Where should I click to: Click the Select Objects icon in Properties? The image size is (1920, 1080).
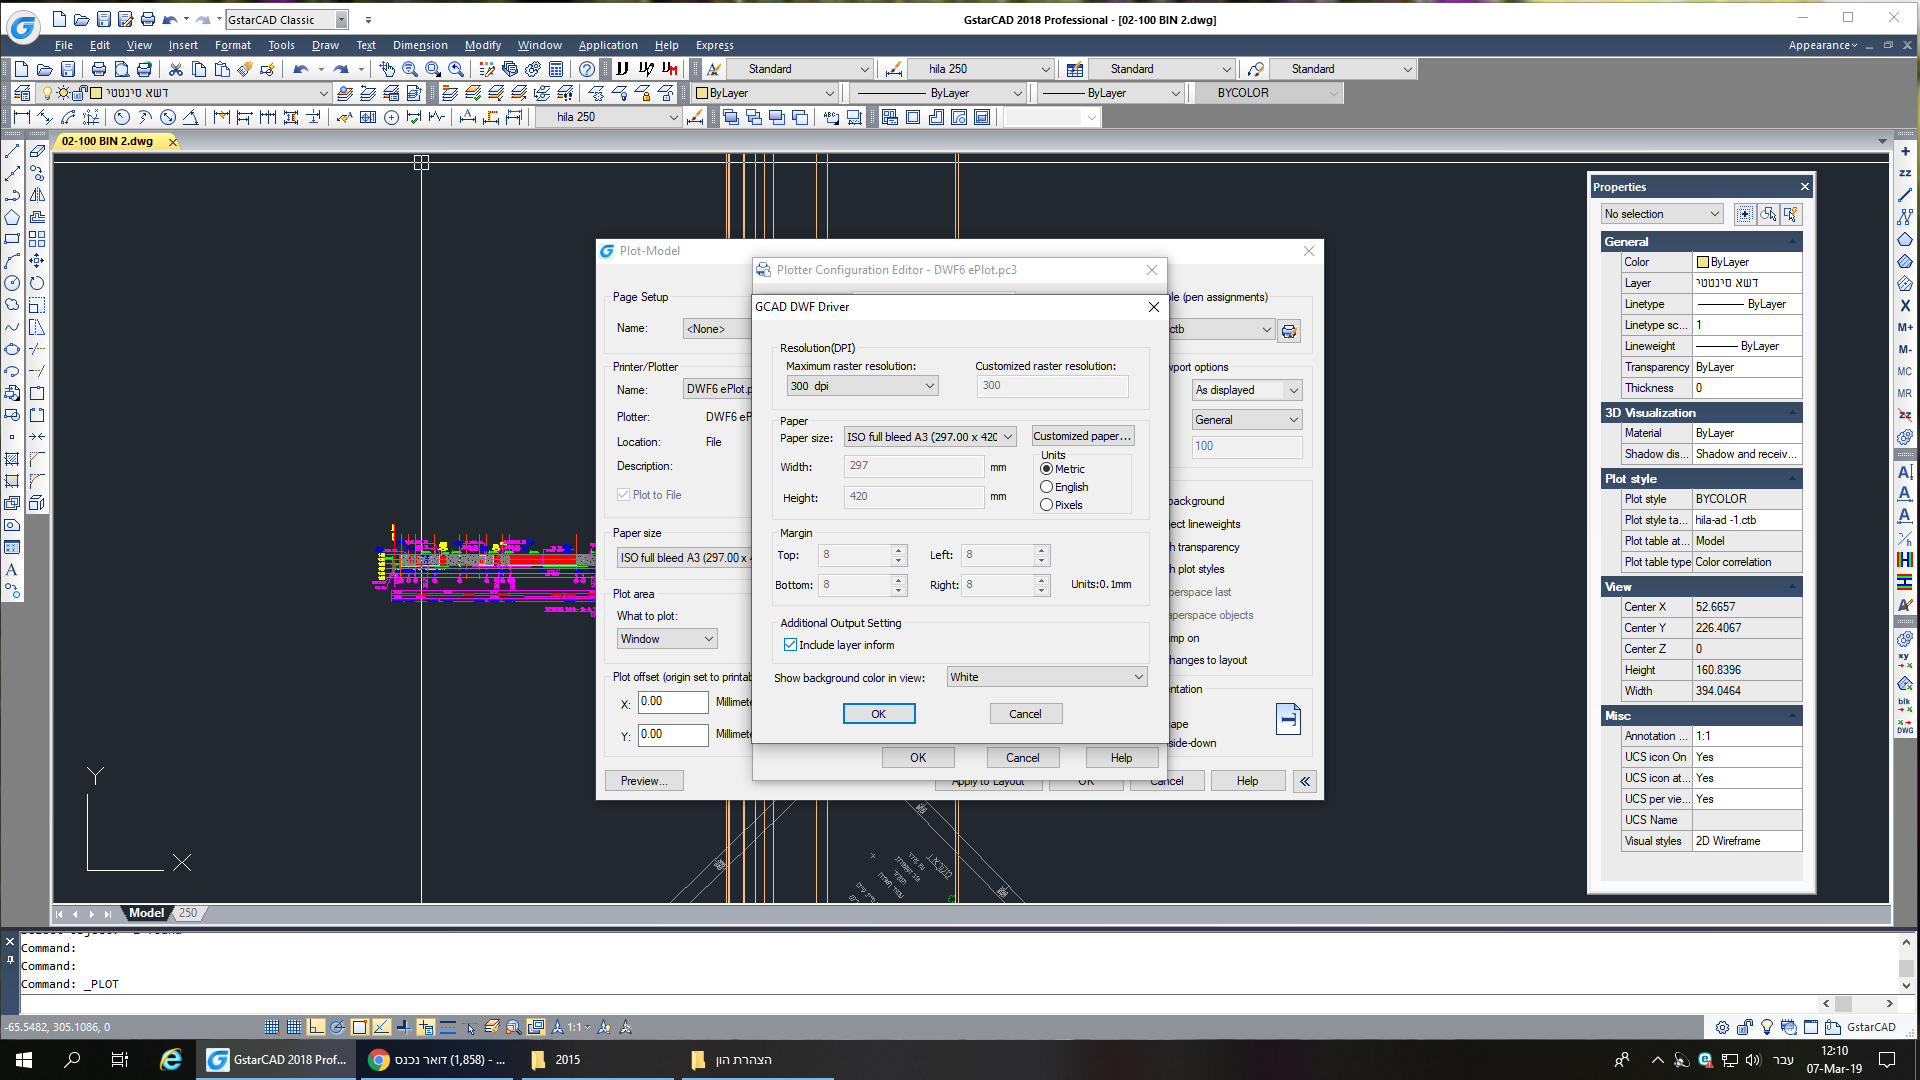click(1768, 214)
